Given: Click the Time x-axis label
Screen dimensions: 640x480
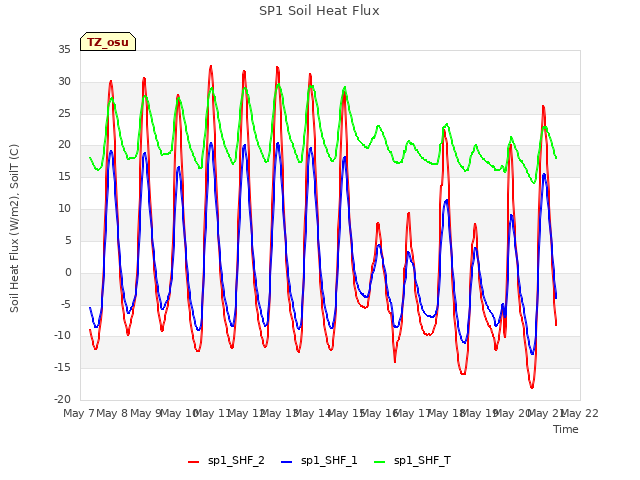Looking at the screenshot, I should point(566,429).
